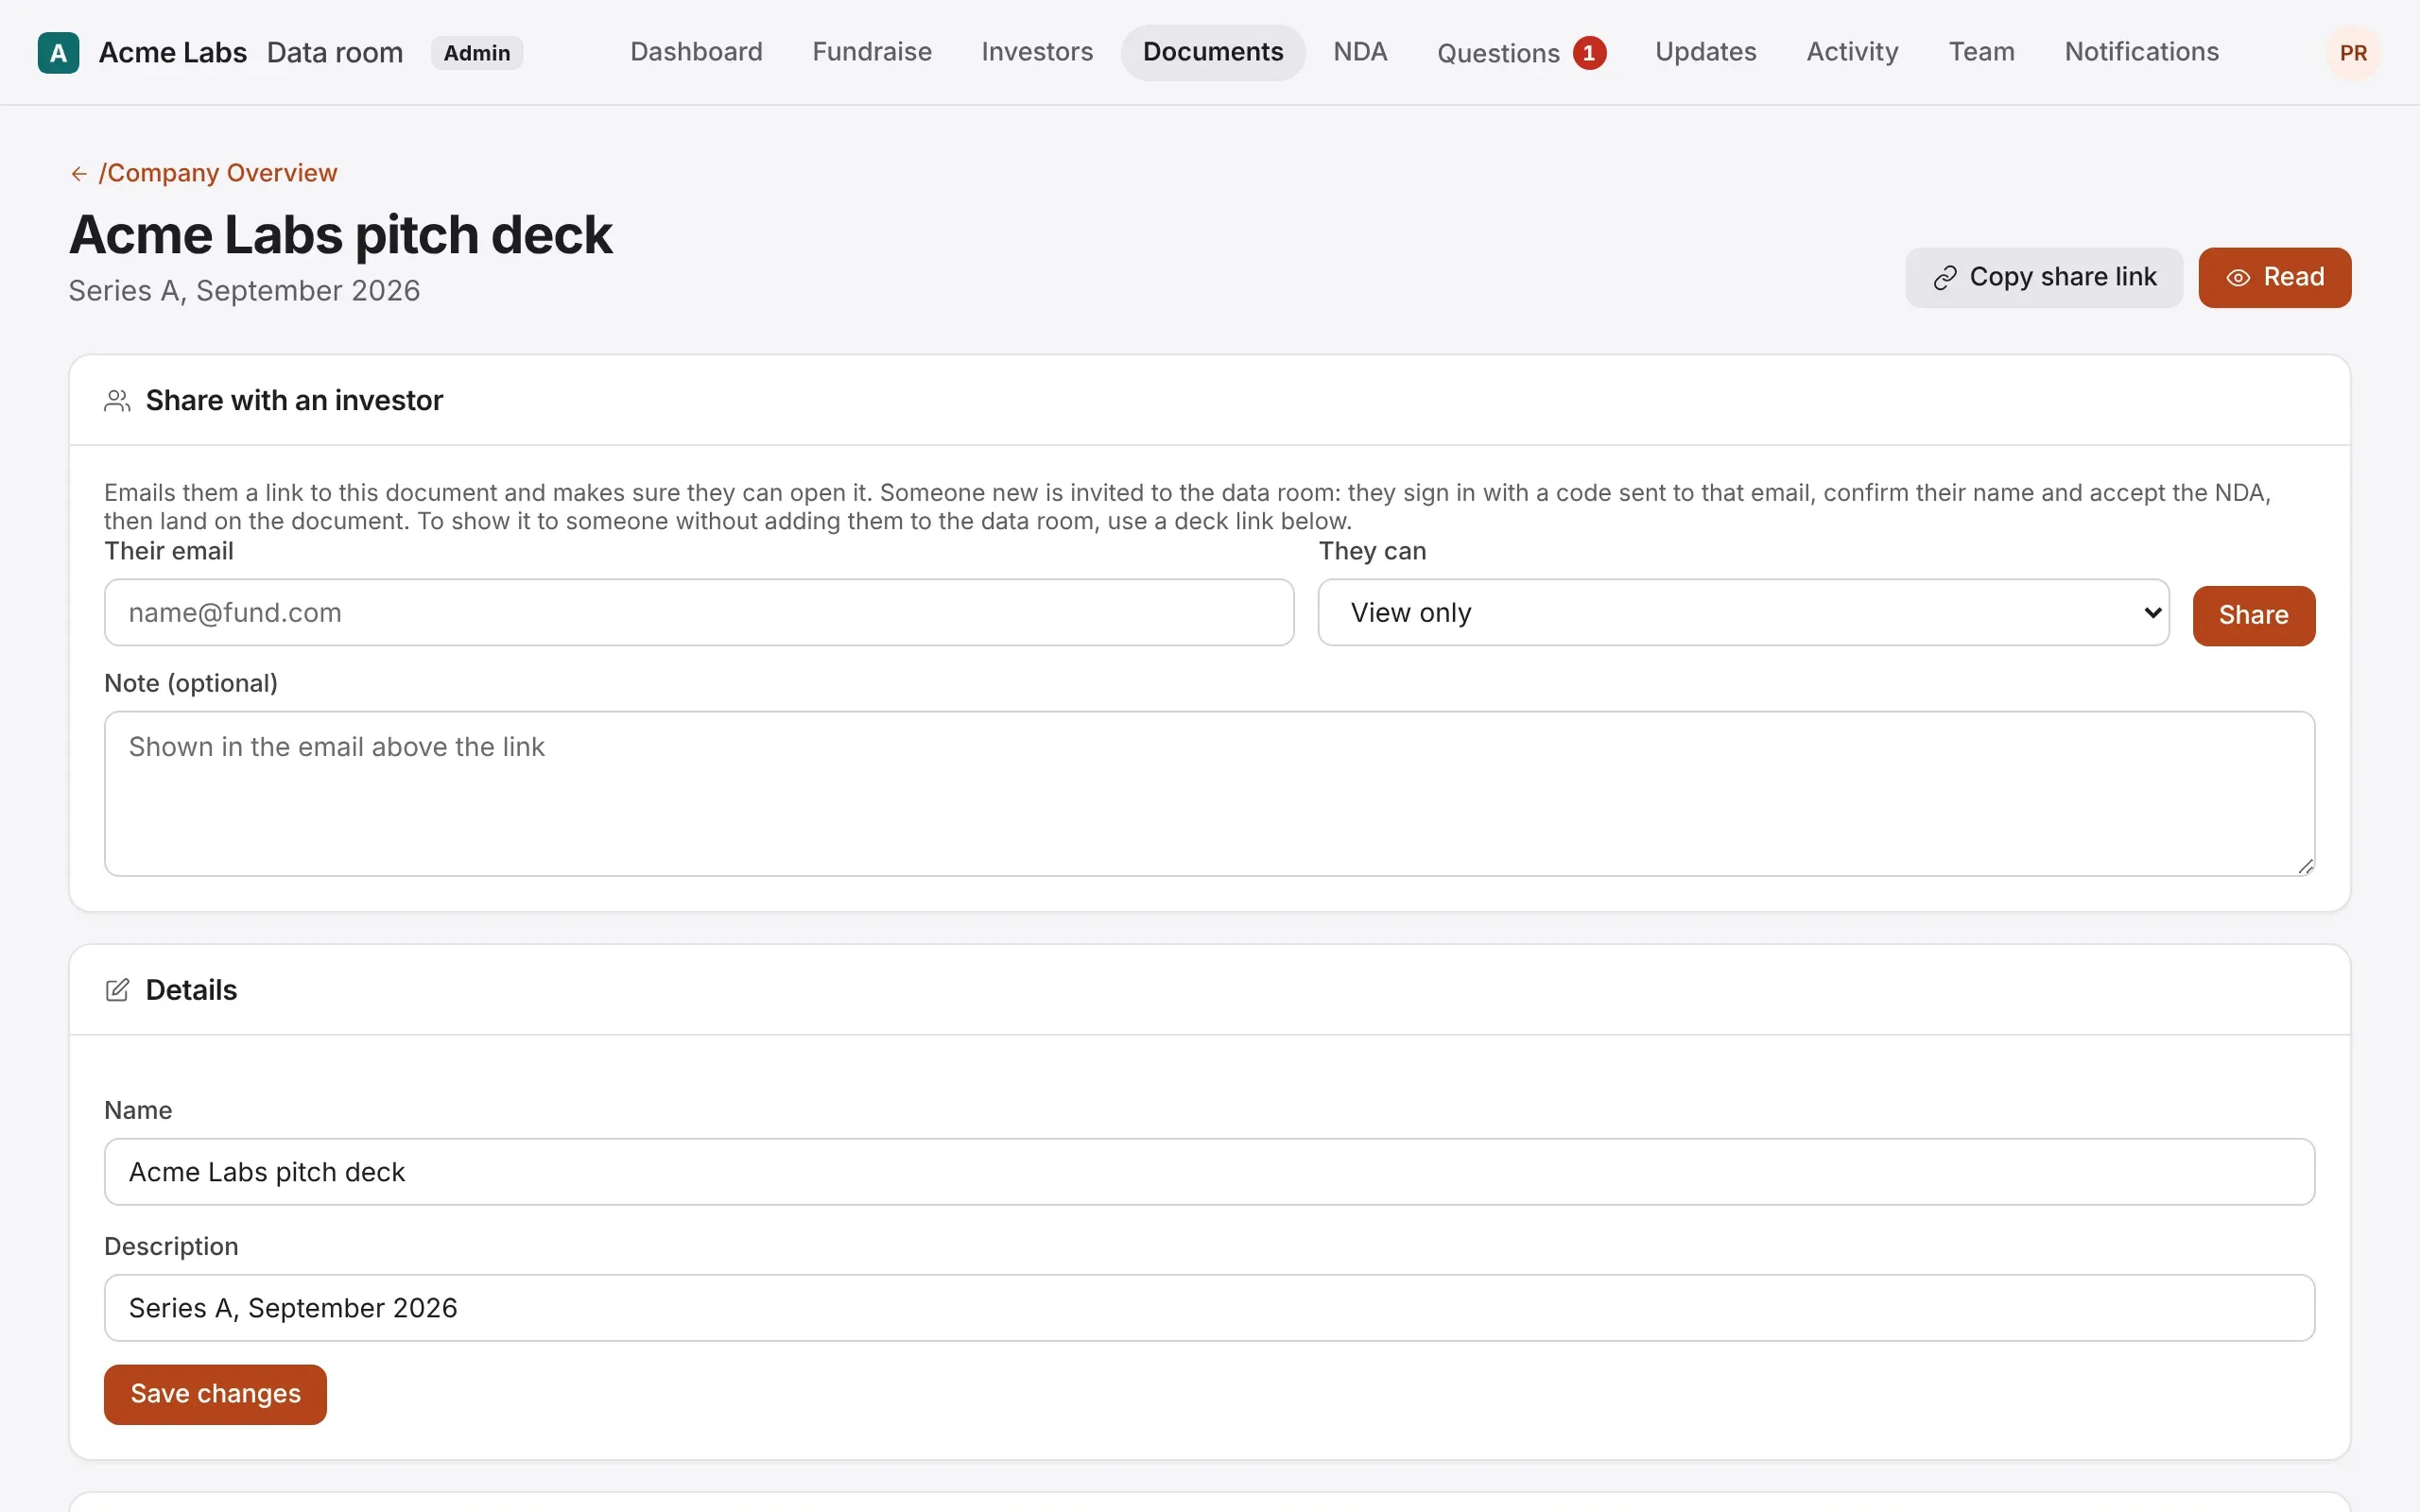Follow the /Company Overview breadcrumb link
2420x1512 pixels.
click(x=218, y=173)
